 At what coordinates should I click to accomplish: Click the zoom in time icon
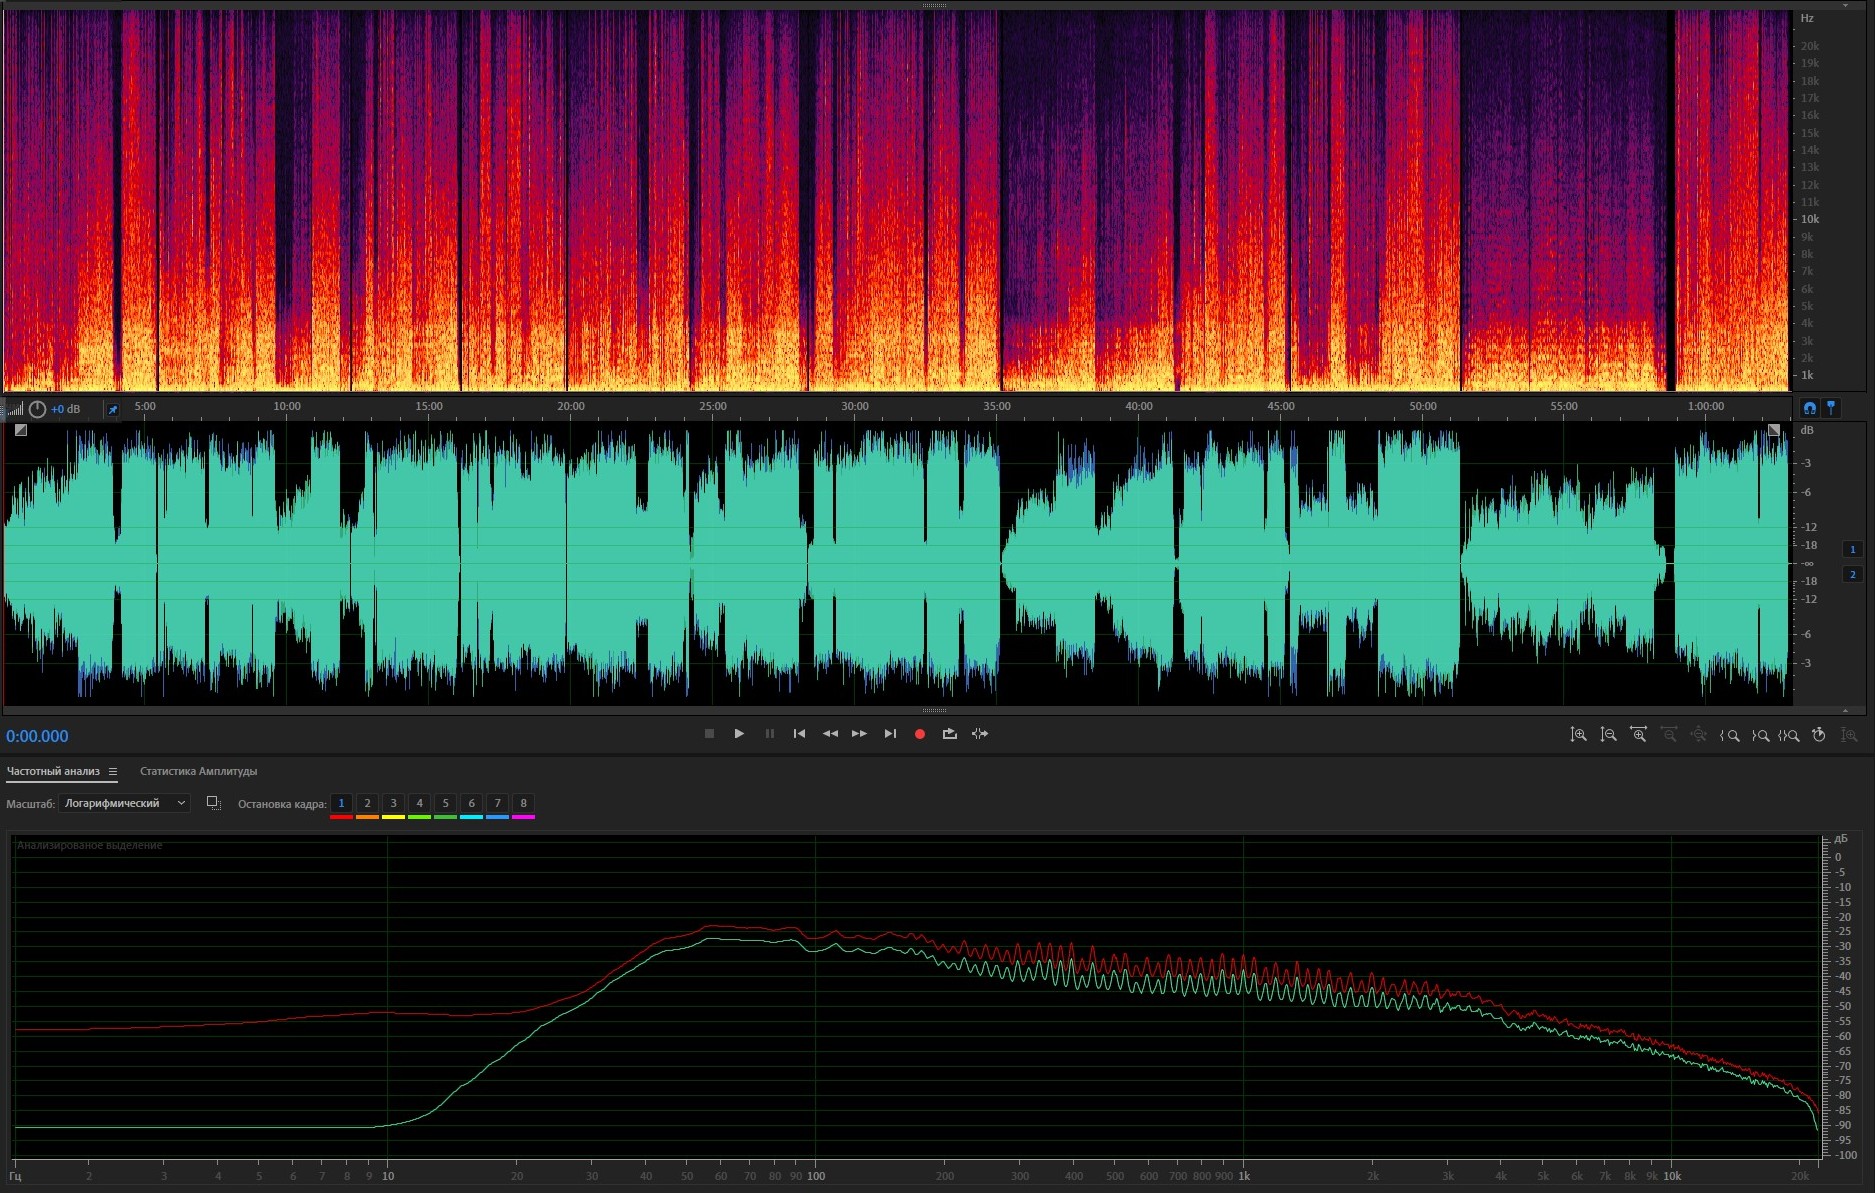pos(1638,735)
